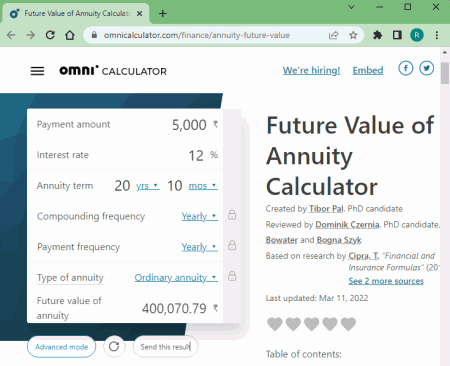Open the Twitter share icon

(426, 68)
